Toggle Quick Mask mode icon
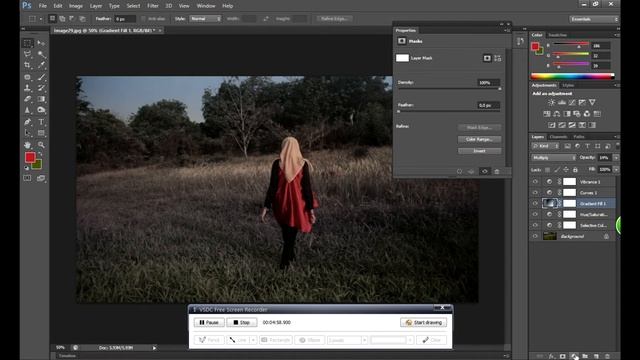The width and height of the screenshot is (640, 360). [x=27, y=178]
